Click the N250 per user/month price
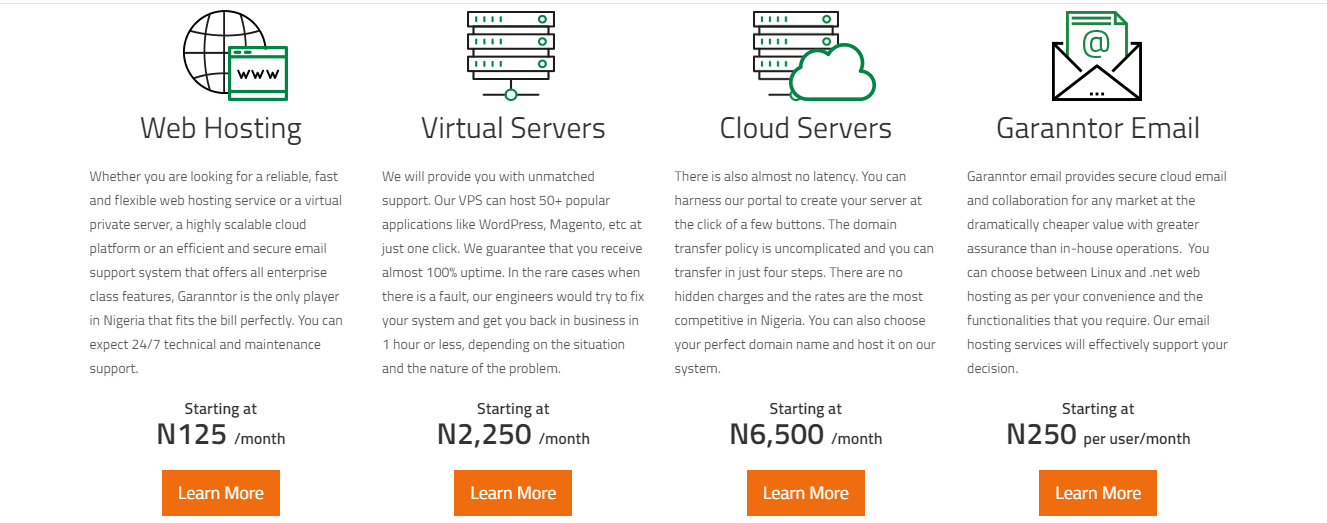 [1098, 434]
